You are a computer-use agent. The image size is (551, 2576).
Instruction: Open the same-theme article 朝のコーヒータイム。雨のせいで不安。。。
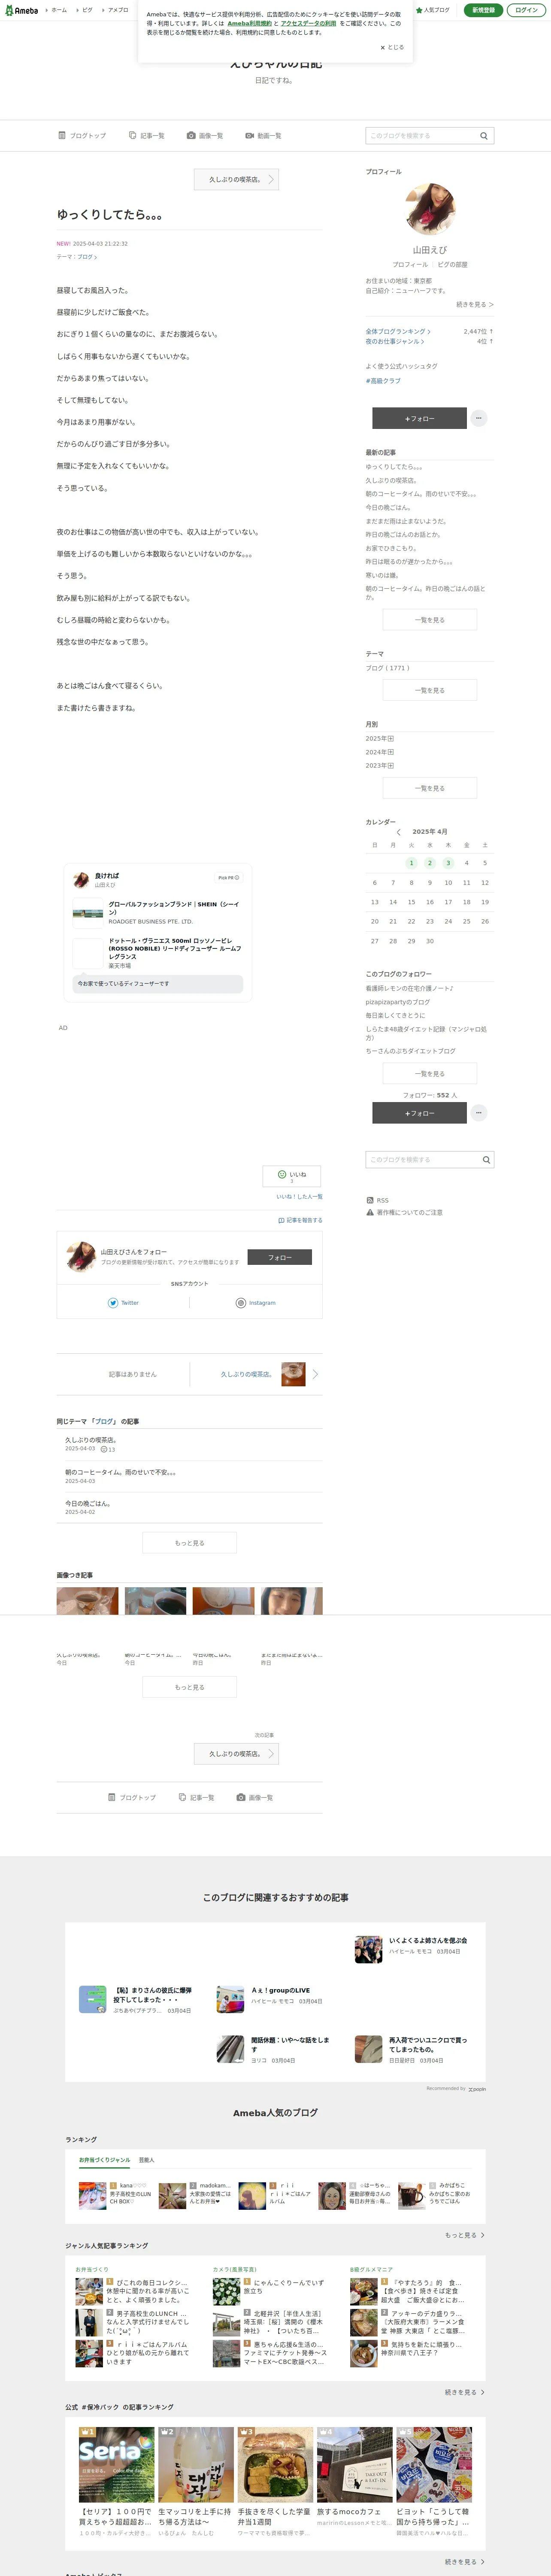point(121,1472)
